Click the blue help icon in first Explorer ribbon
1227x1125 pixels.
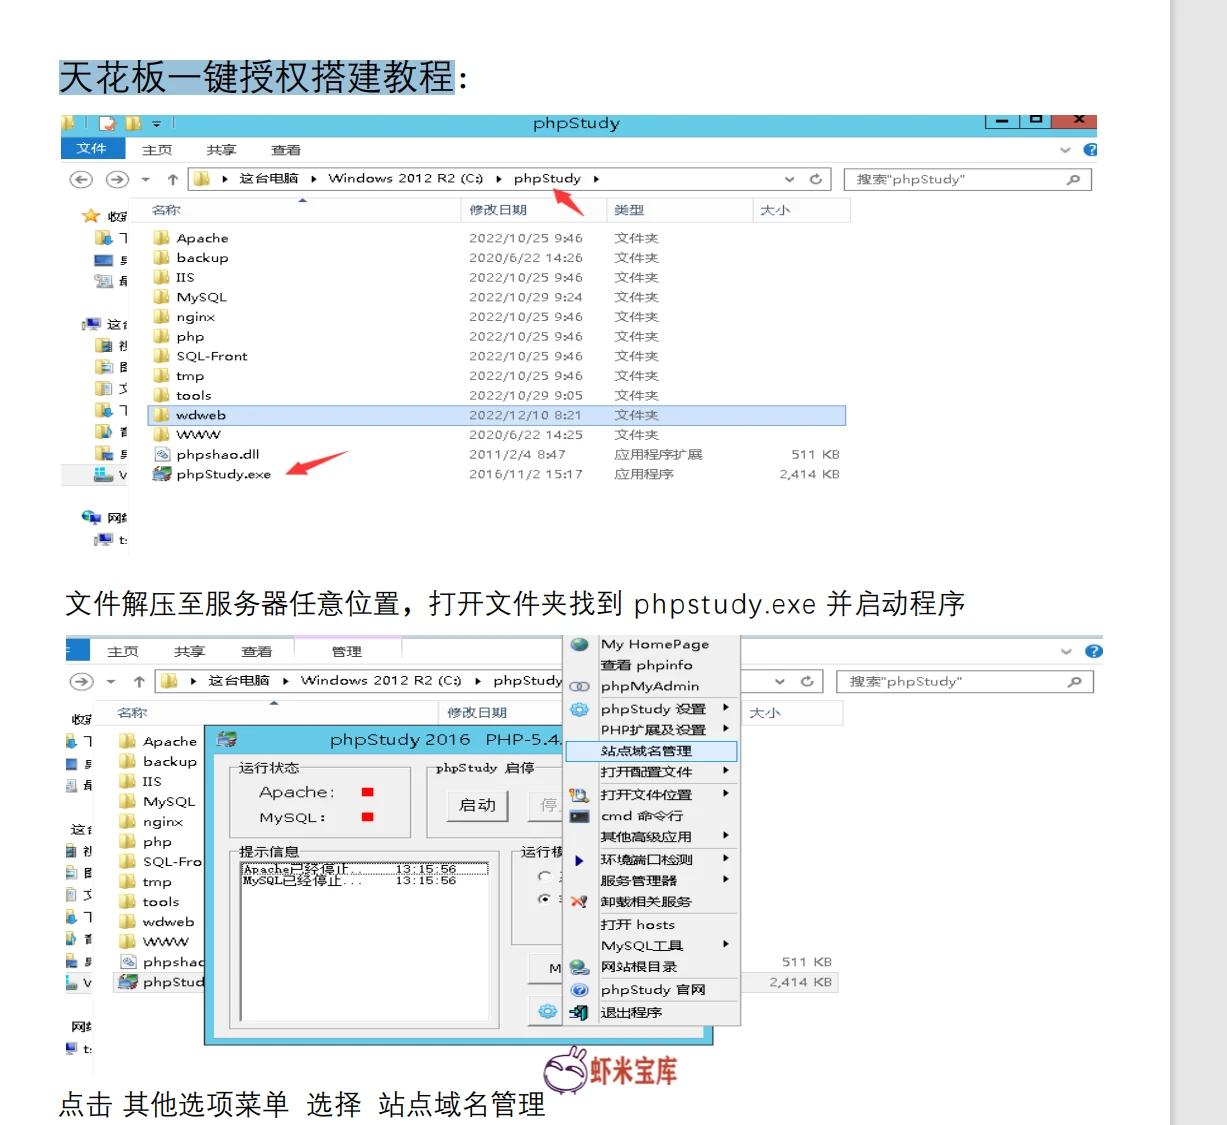click(1090, 150)
